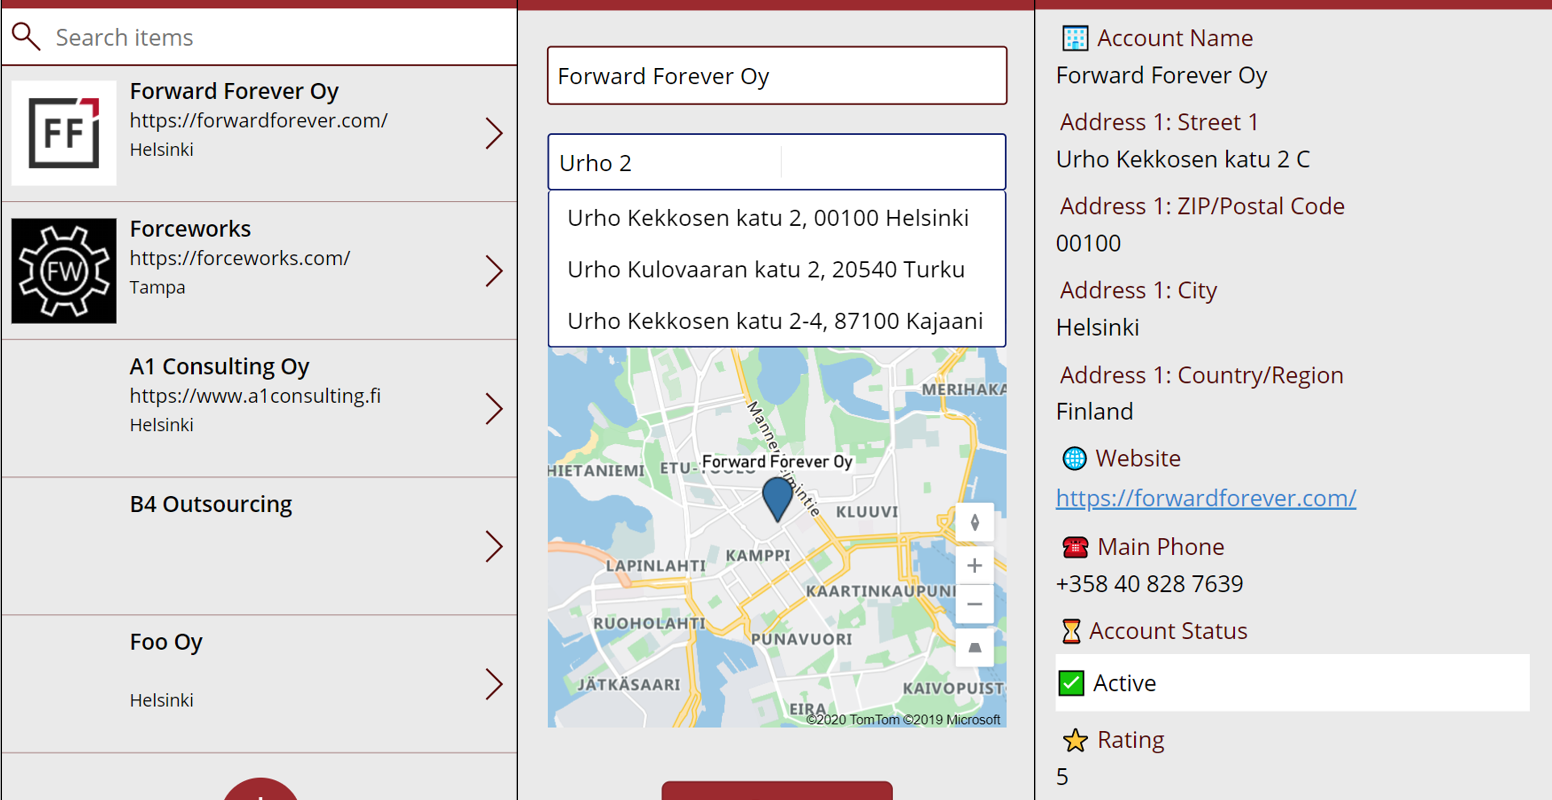Screen dimensions: 1552x800
Task: Click https://forwardforever.com/ text in list
Action: (258, 120)
